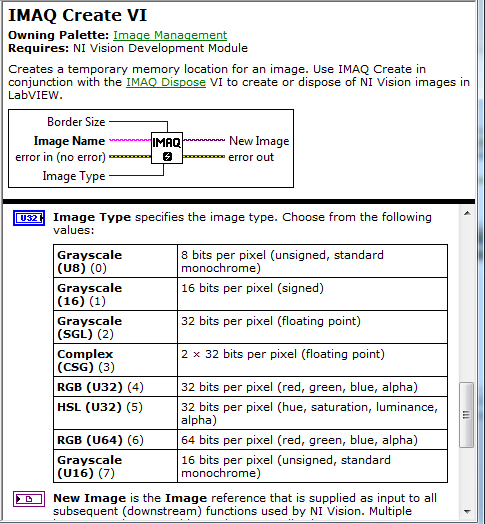Screen dimensions: 485x524
Task: Select the HSL (U32) (5) table cell
Action: tap(115, 413)
